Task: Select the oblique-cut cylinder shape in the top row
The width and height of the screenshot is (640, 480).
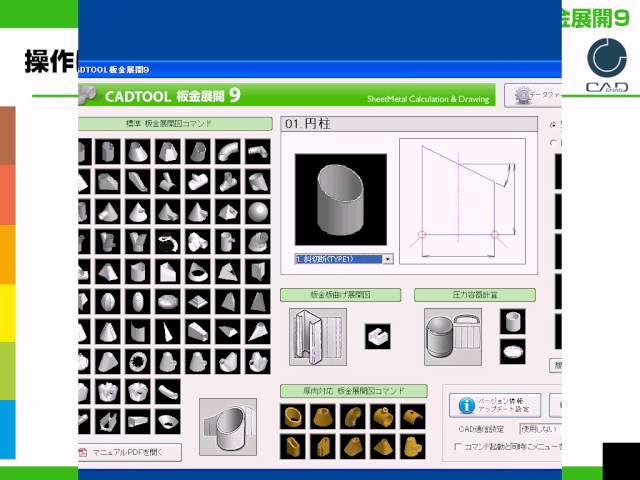Action: click(198, 151)
